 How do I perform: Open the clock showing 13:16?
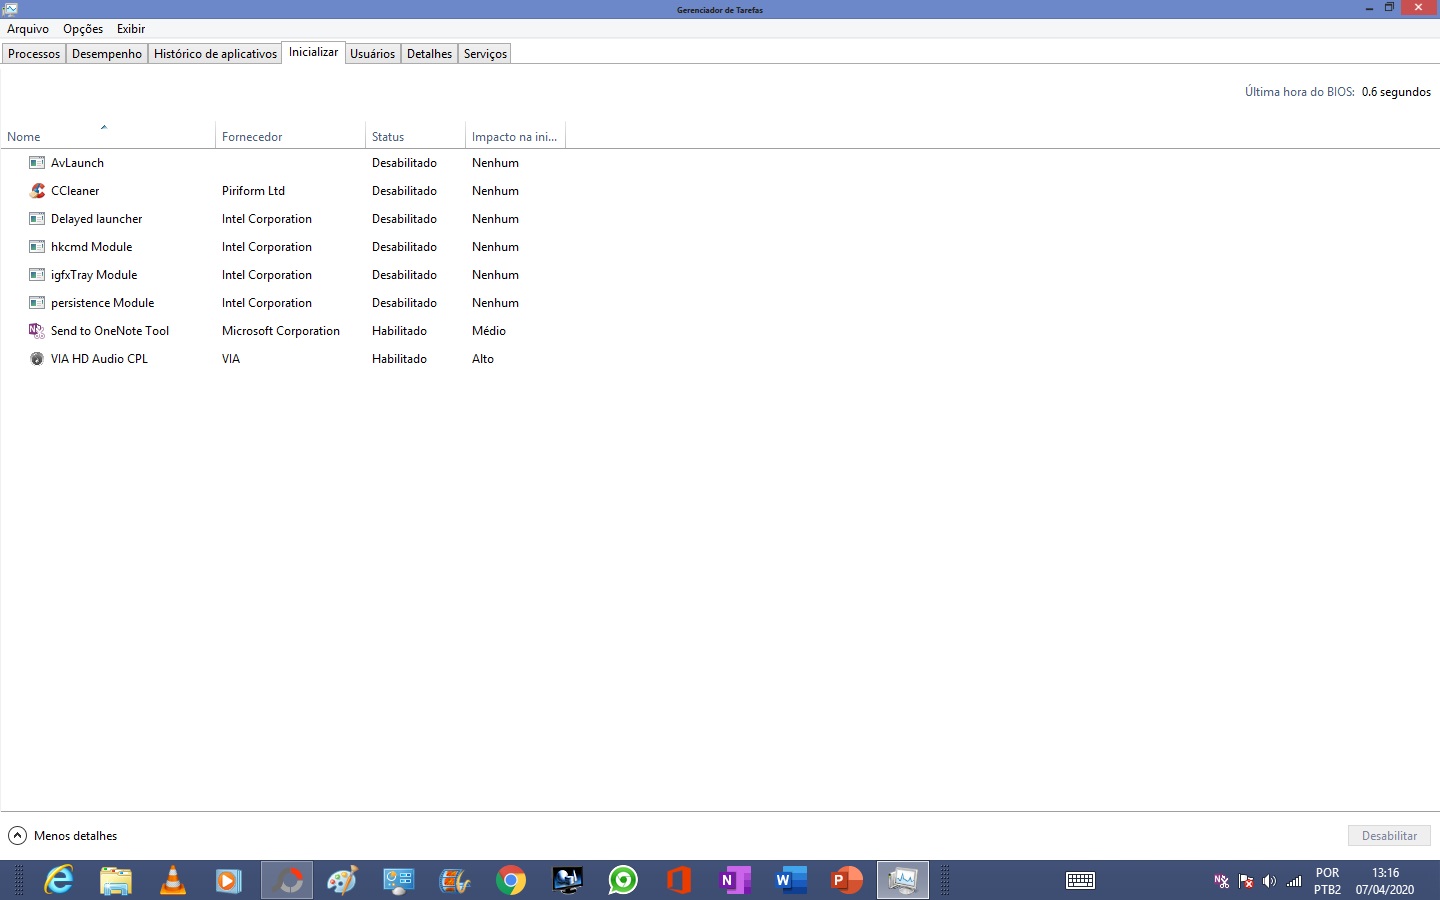pyautogui.click(x=1385, y=881)
